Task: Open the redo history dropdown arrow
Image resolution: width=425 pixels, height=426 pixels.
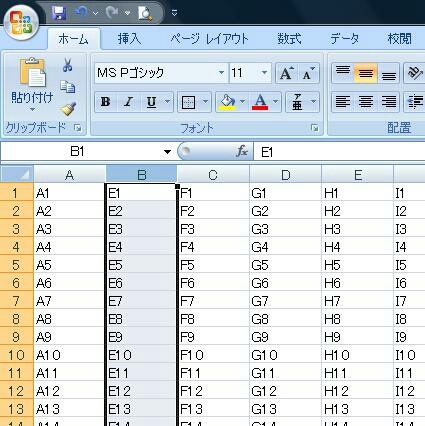Action: (x=127, y=13)
